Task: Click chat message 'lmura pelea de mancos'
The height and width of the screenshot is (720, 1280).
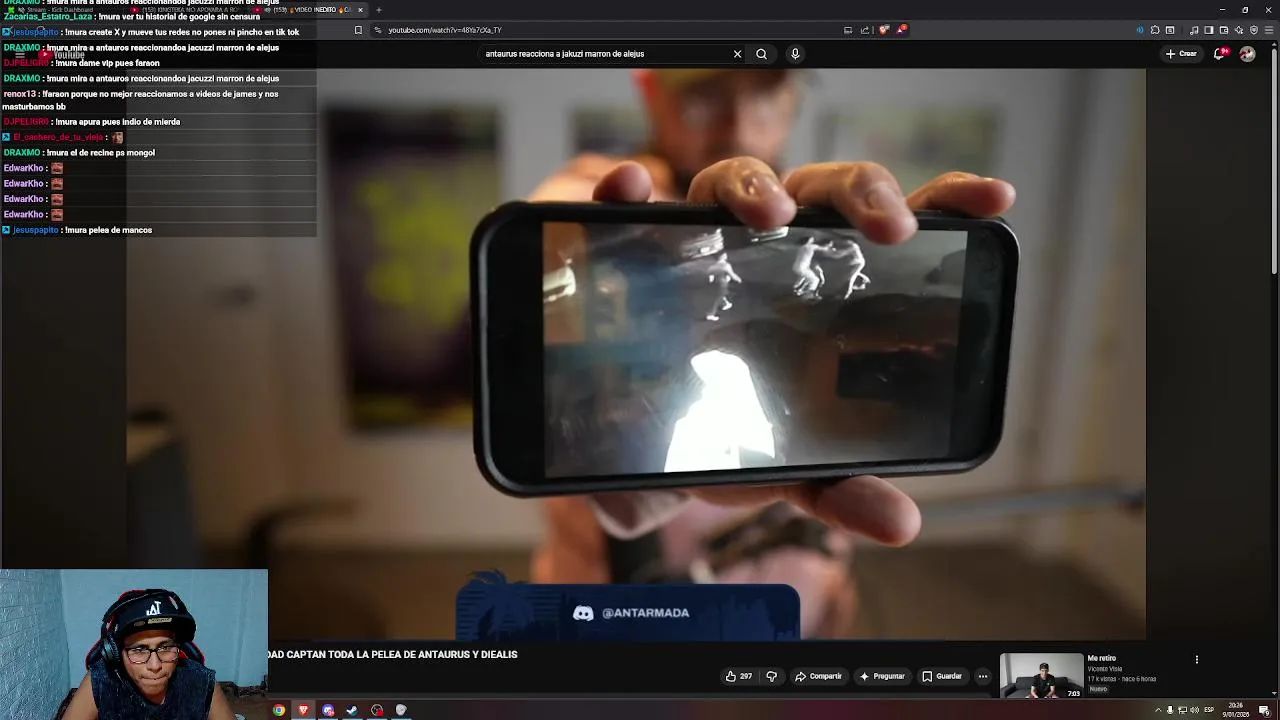Action: 107,230
